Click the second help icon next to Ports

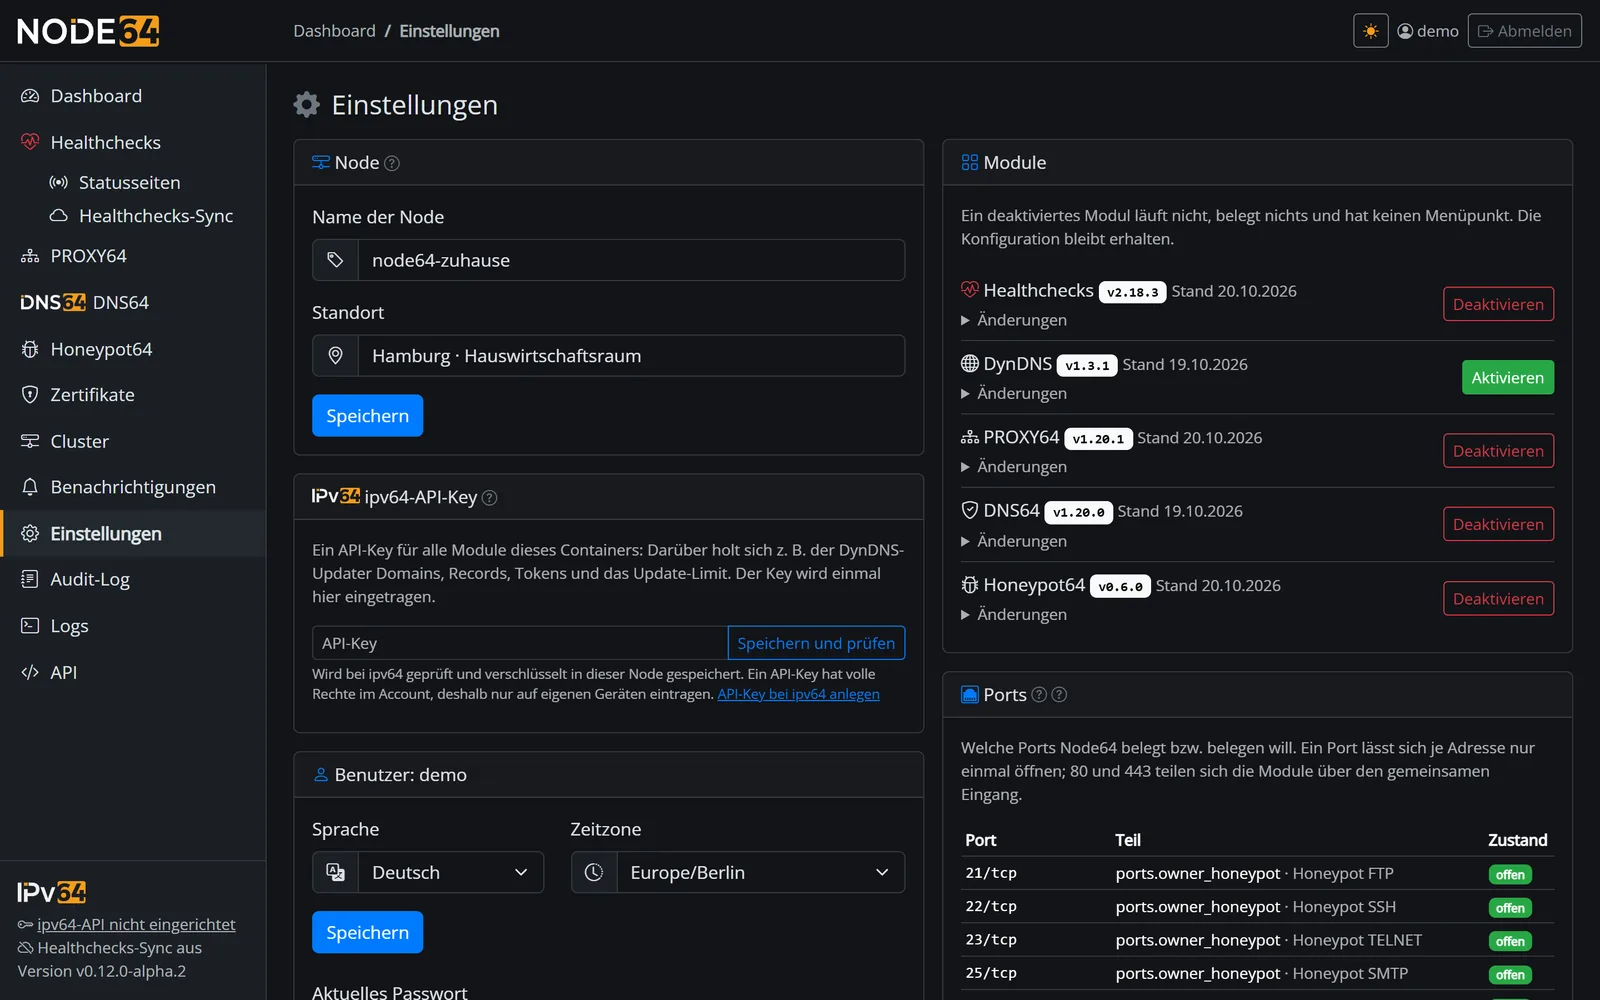pyautogui.click(x=1059, y=695)
